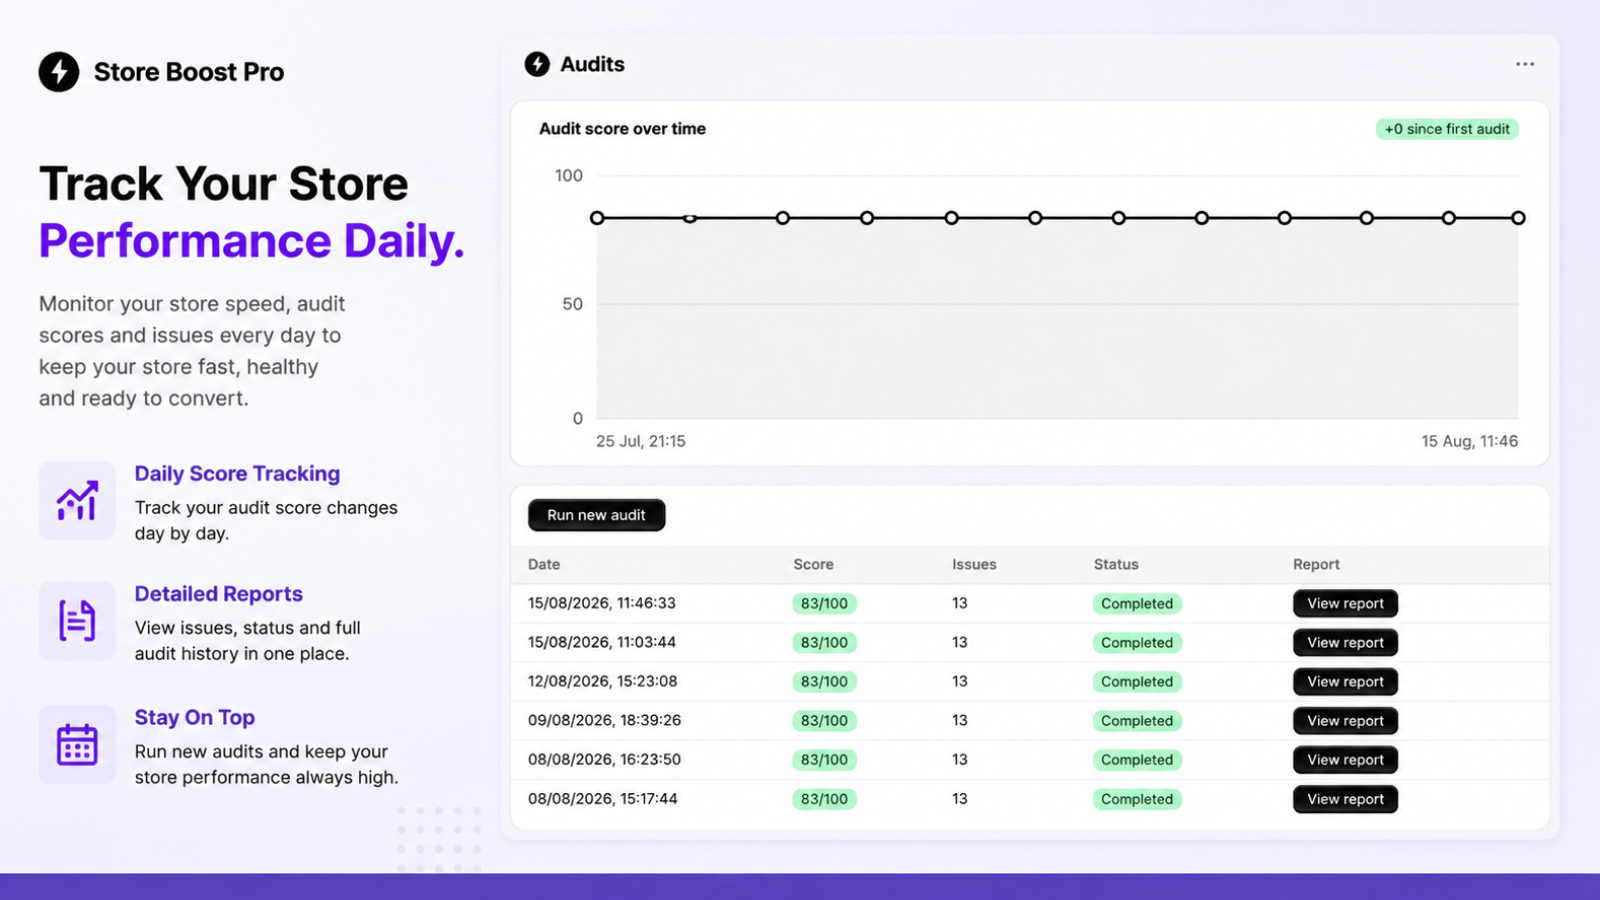1600x900 pixels.
Task: Click the Score column header
Action: click(x=813, y=564)
